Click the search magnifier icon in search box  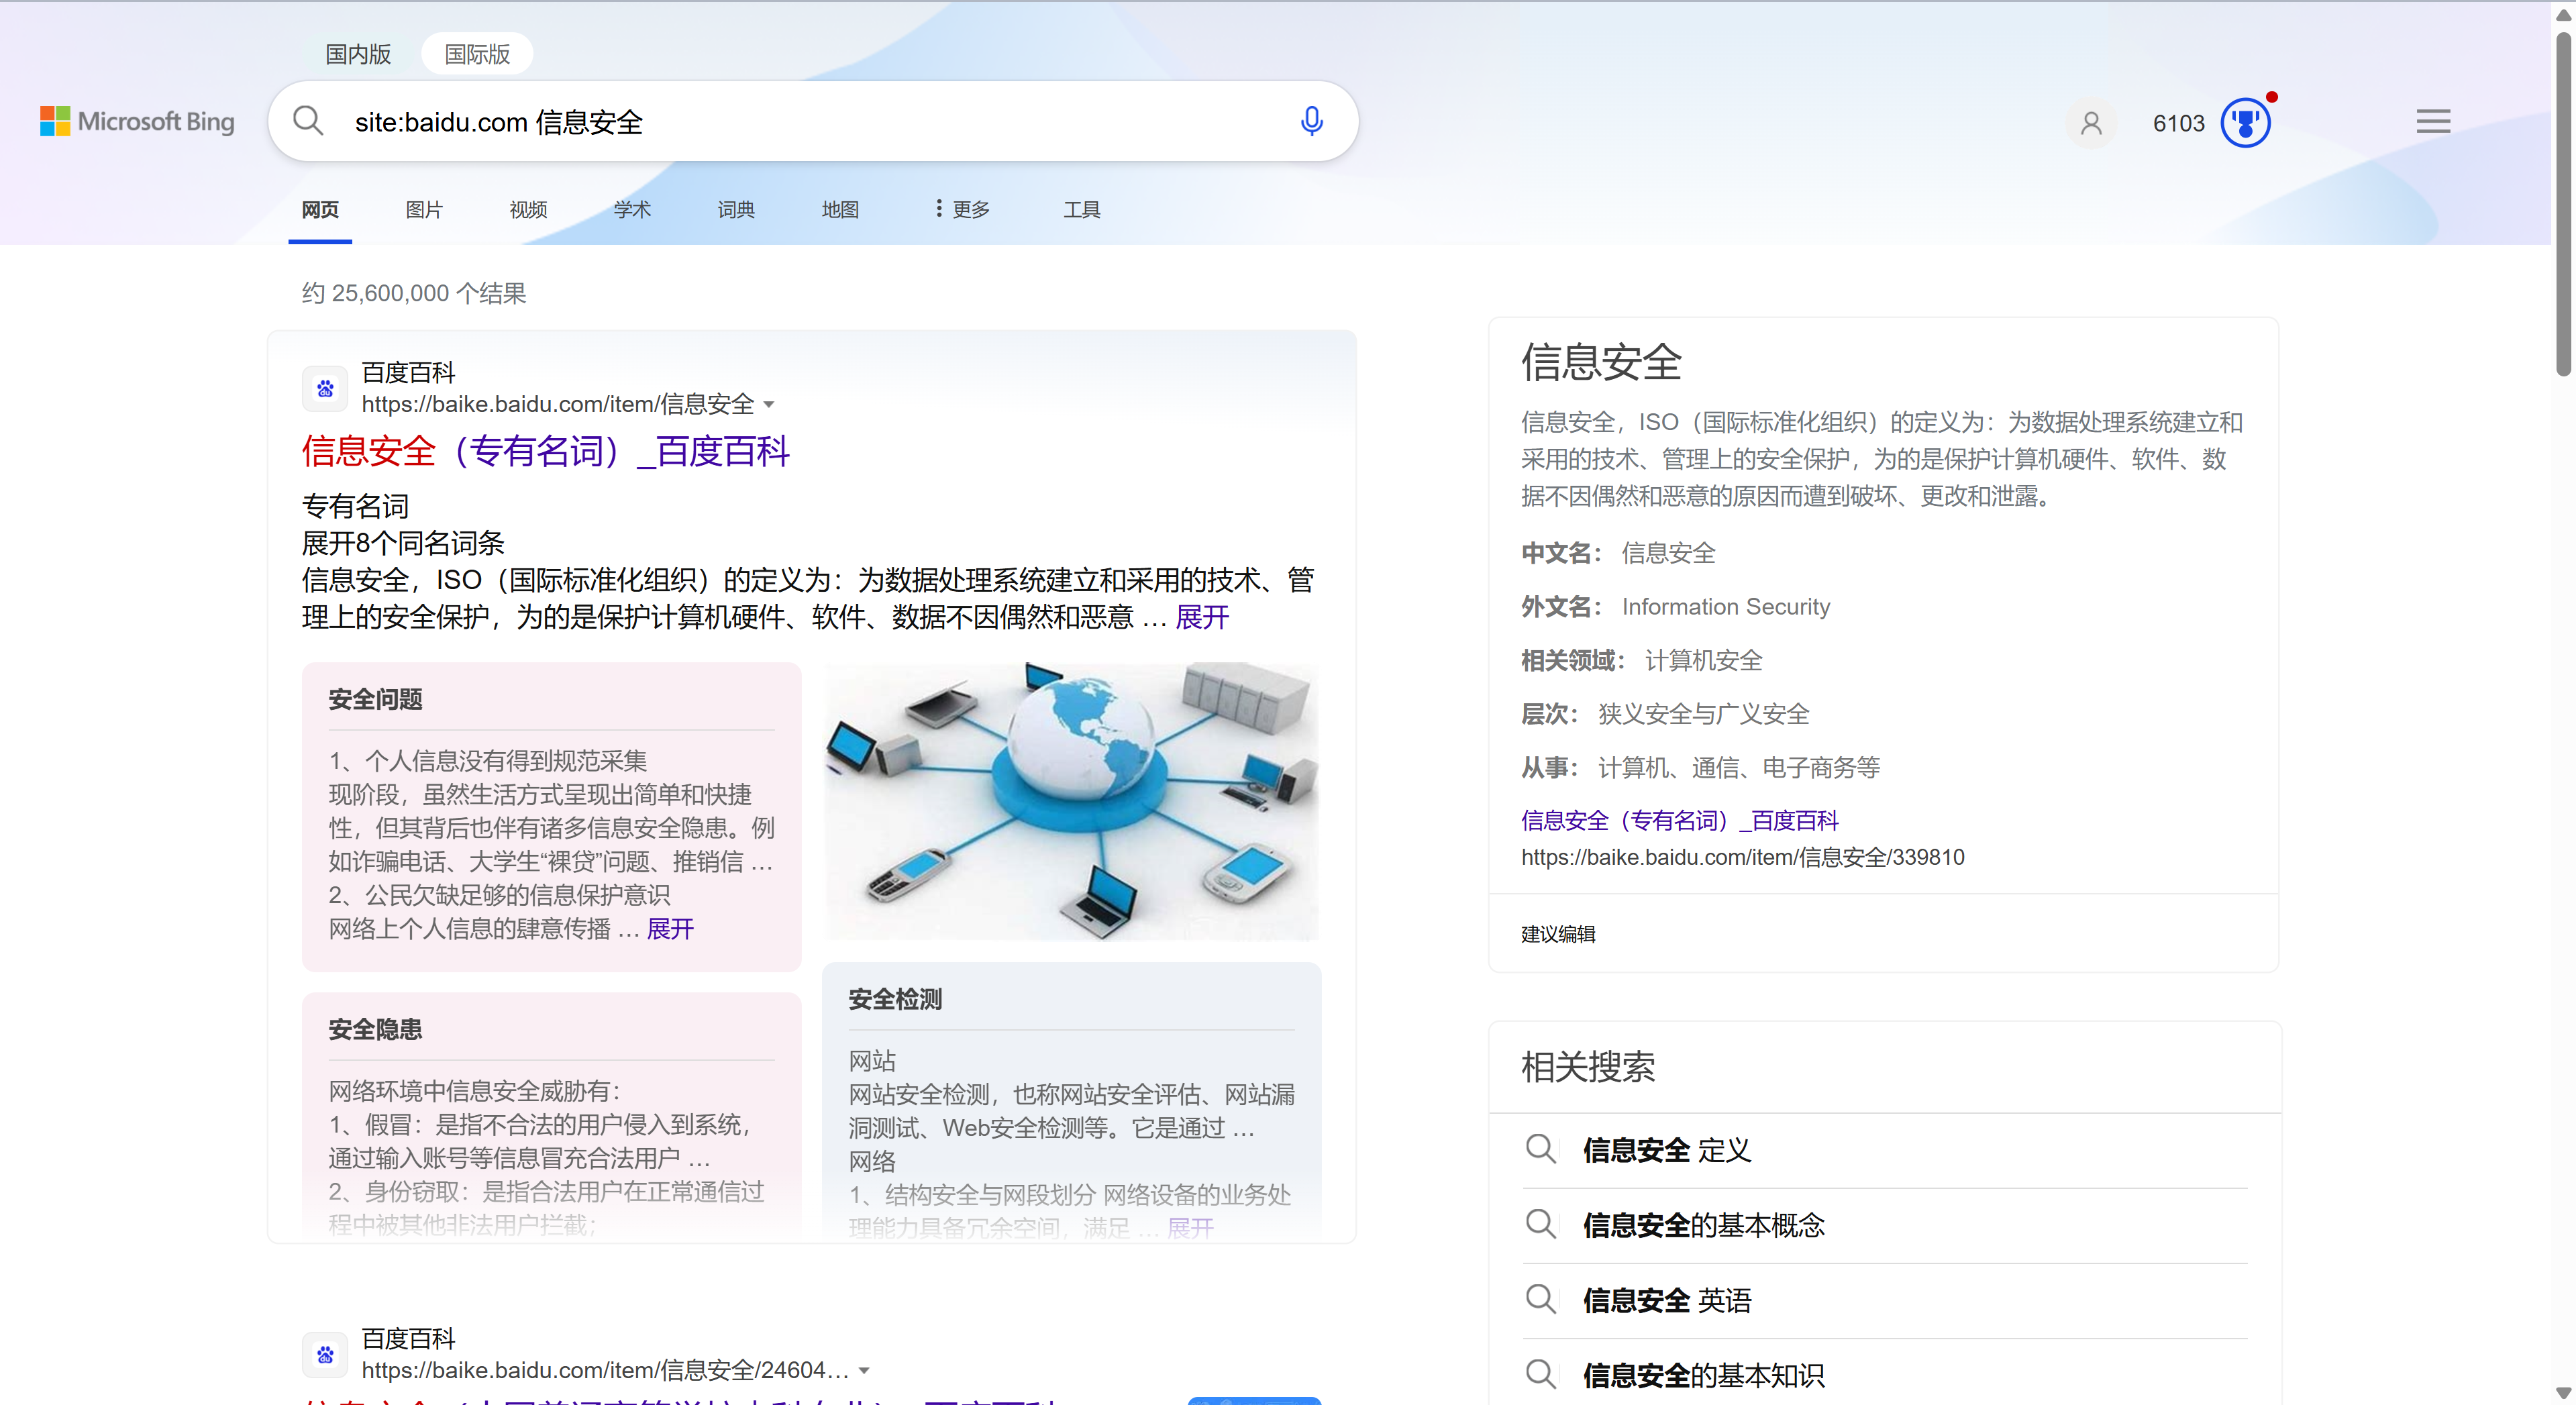[308, 121]
